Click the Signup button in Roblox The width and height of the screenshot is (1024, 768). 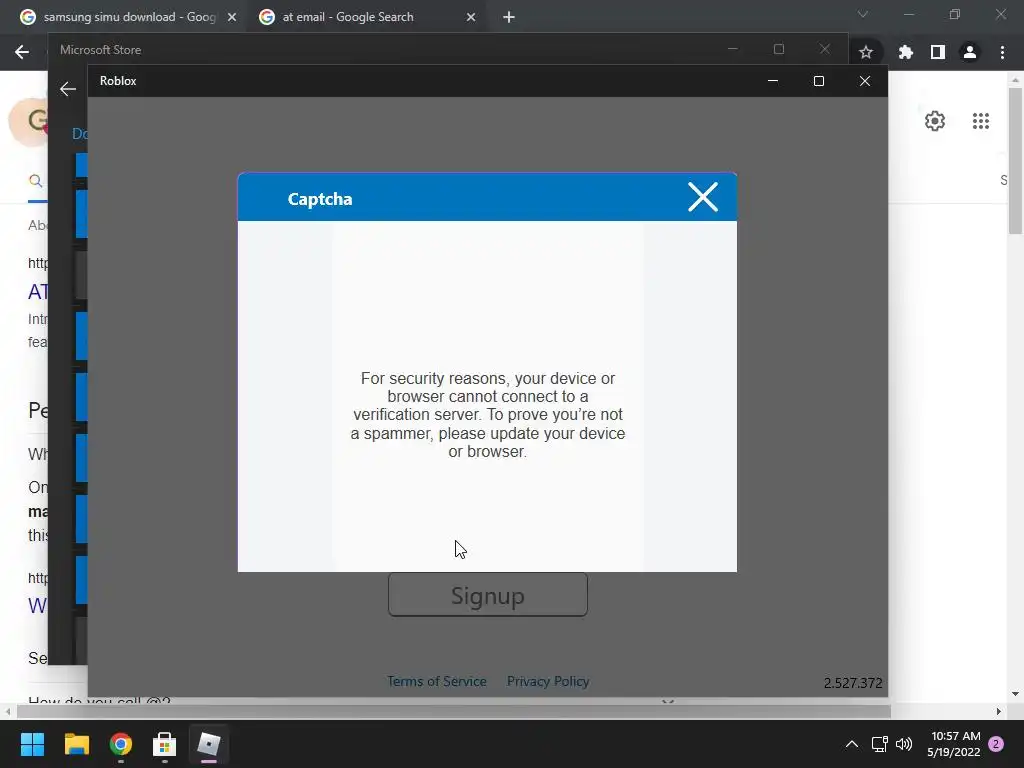(x=488, y=595)
